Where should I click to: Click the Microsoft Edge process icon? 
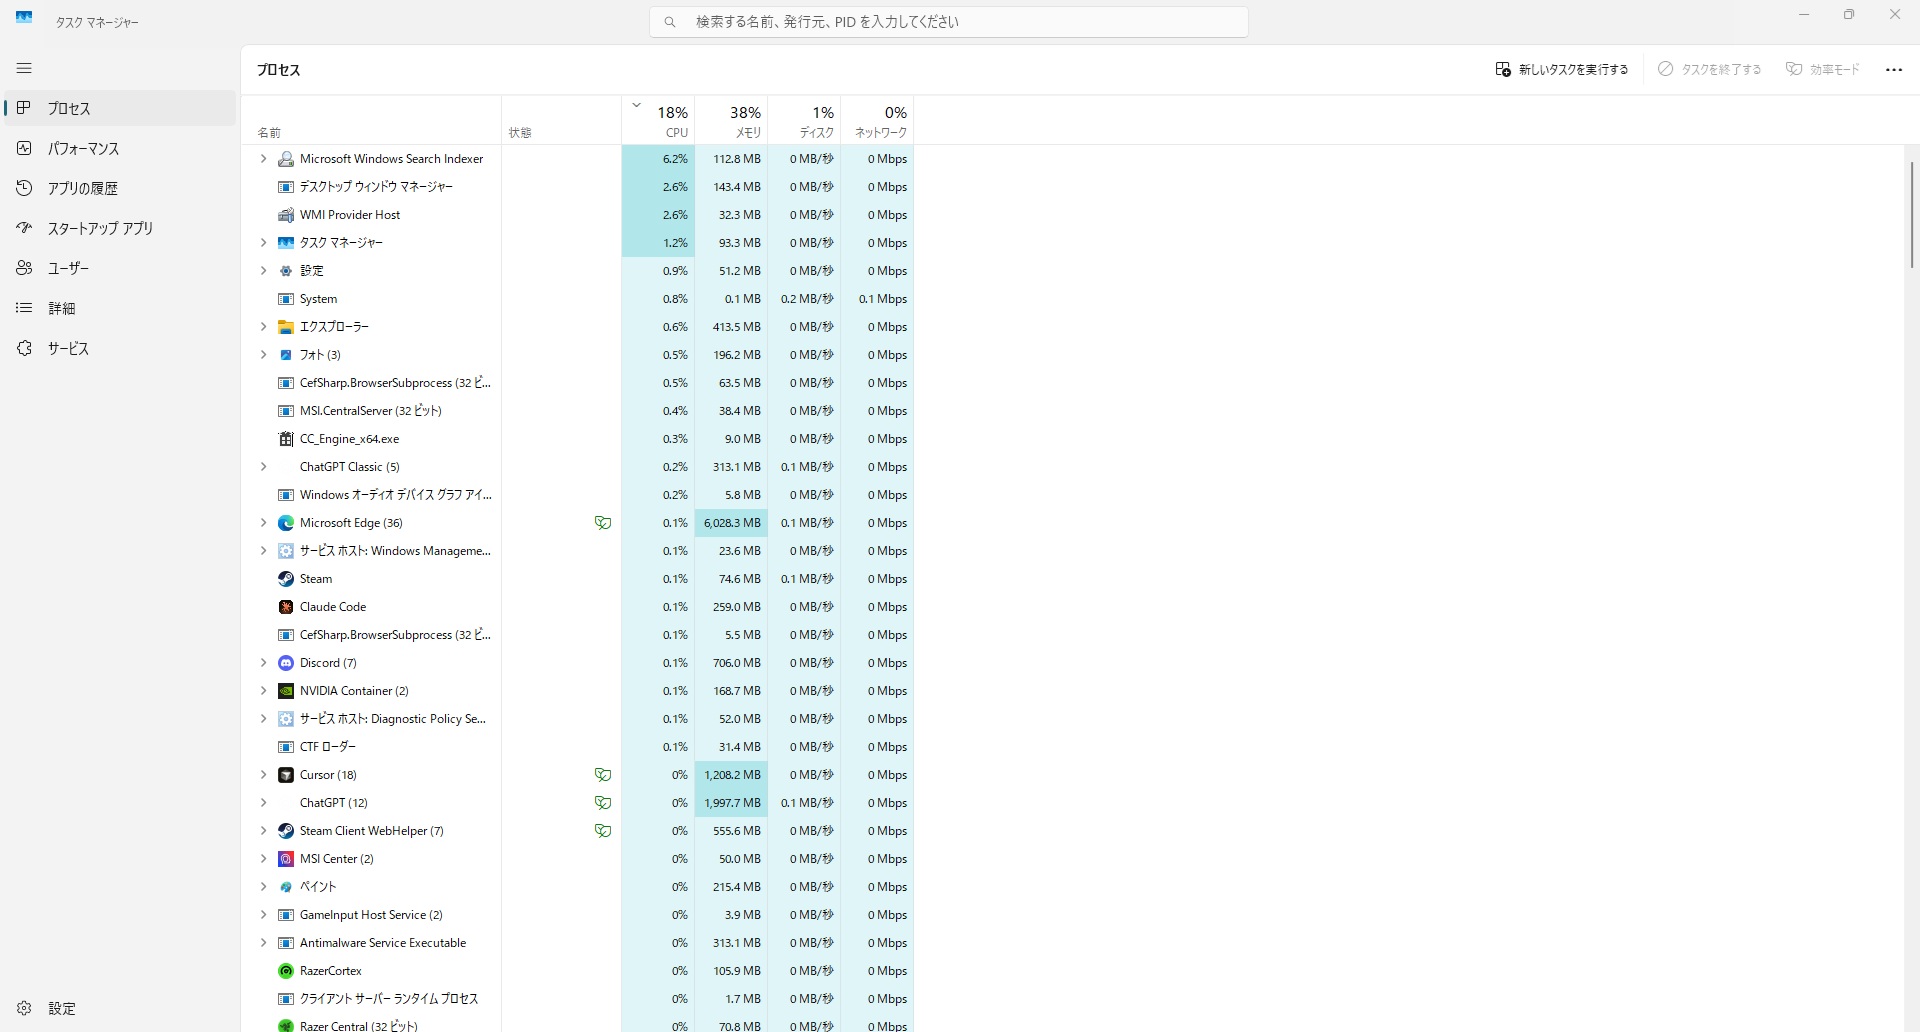pyautogui.click(x=285, y=523)
